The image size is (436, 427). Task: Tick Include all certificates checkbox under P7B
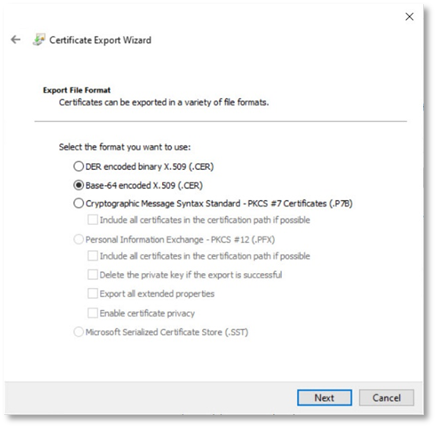coord(92,220)
